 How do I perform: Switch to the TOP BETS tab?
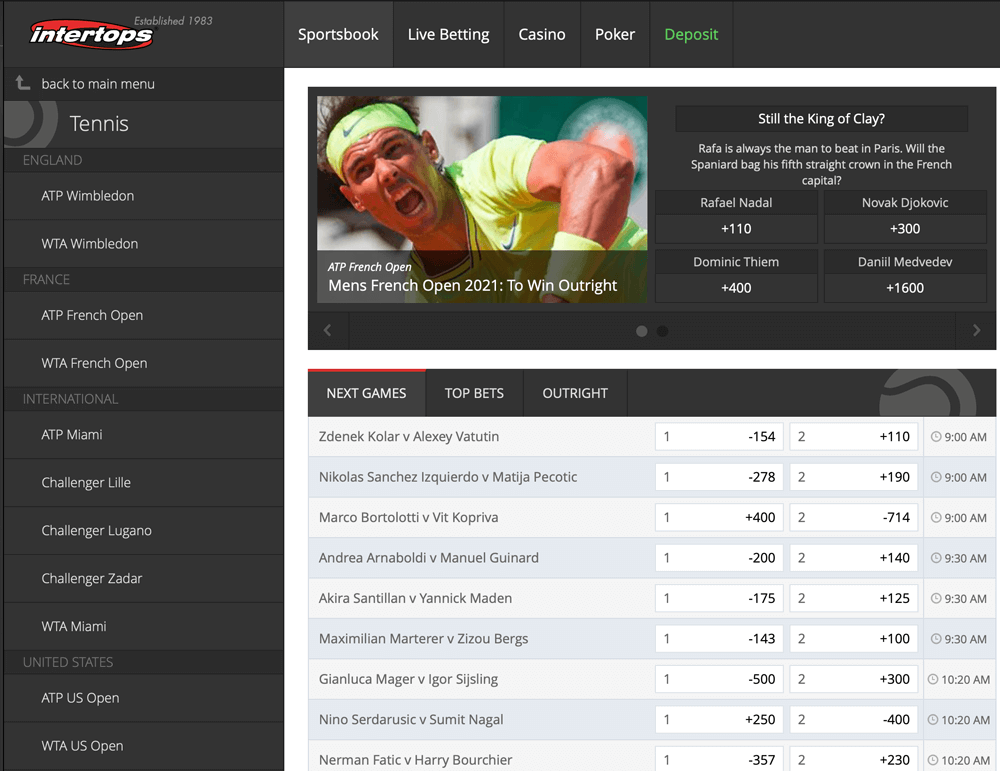pyautogui.click(x=474, y=393)
